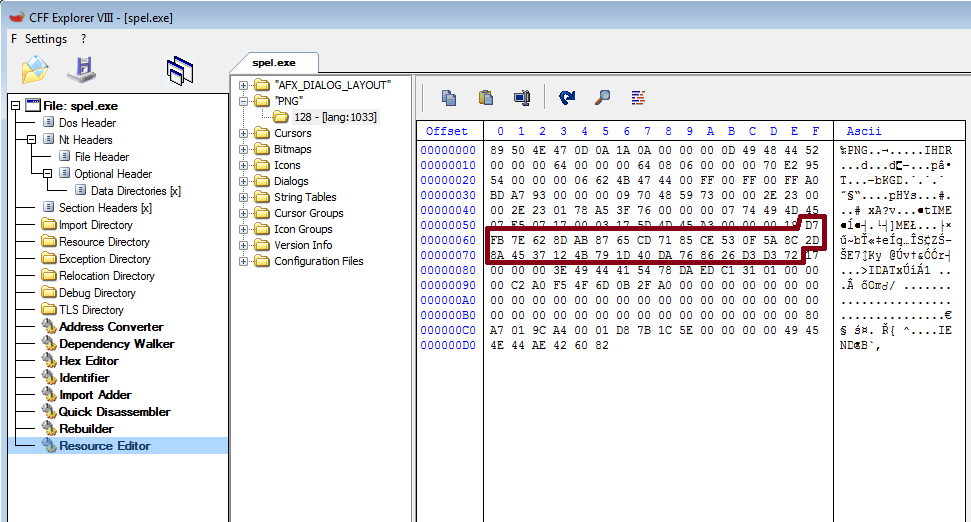Open the Settings menu

(46, 39)
